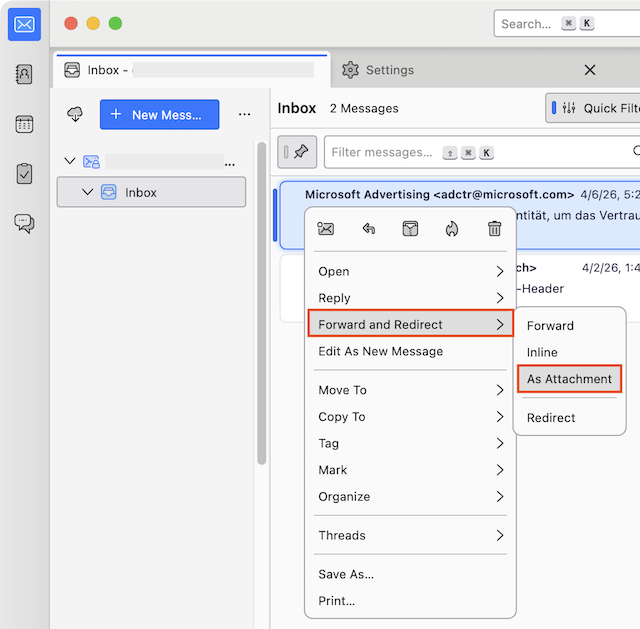Click the folder pane scrollbar

pyautogui.click(x=262, y=303)
